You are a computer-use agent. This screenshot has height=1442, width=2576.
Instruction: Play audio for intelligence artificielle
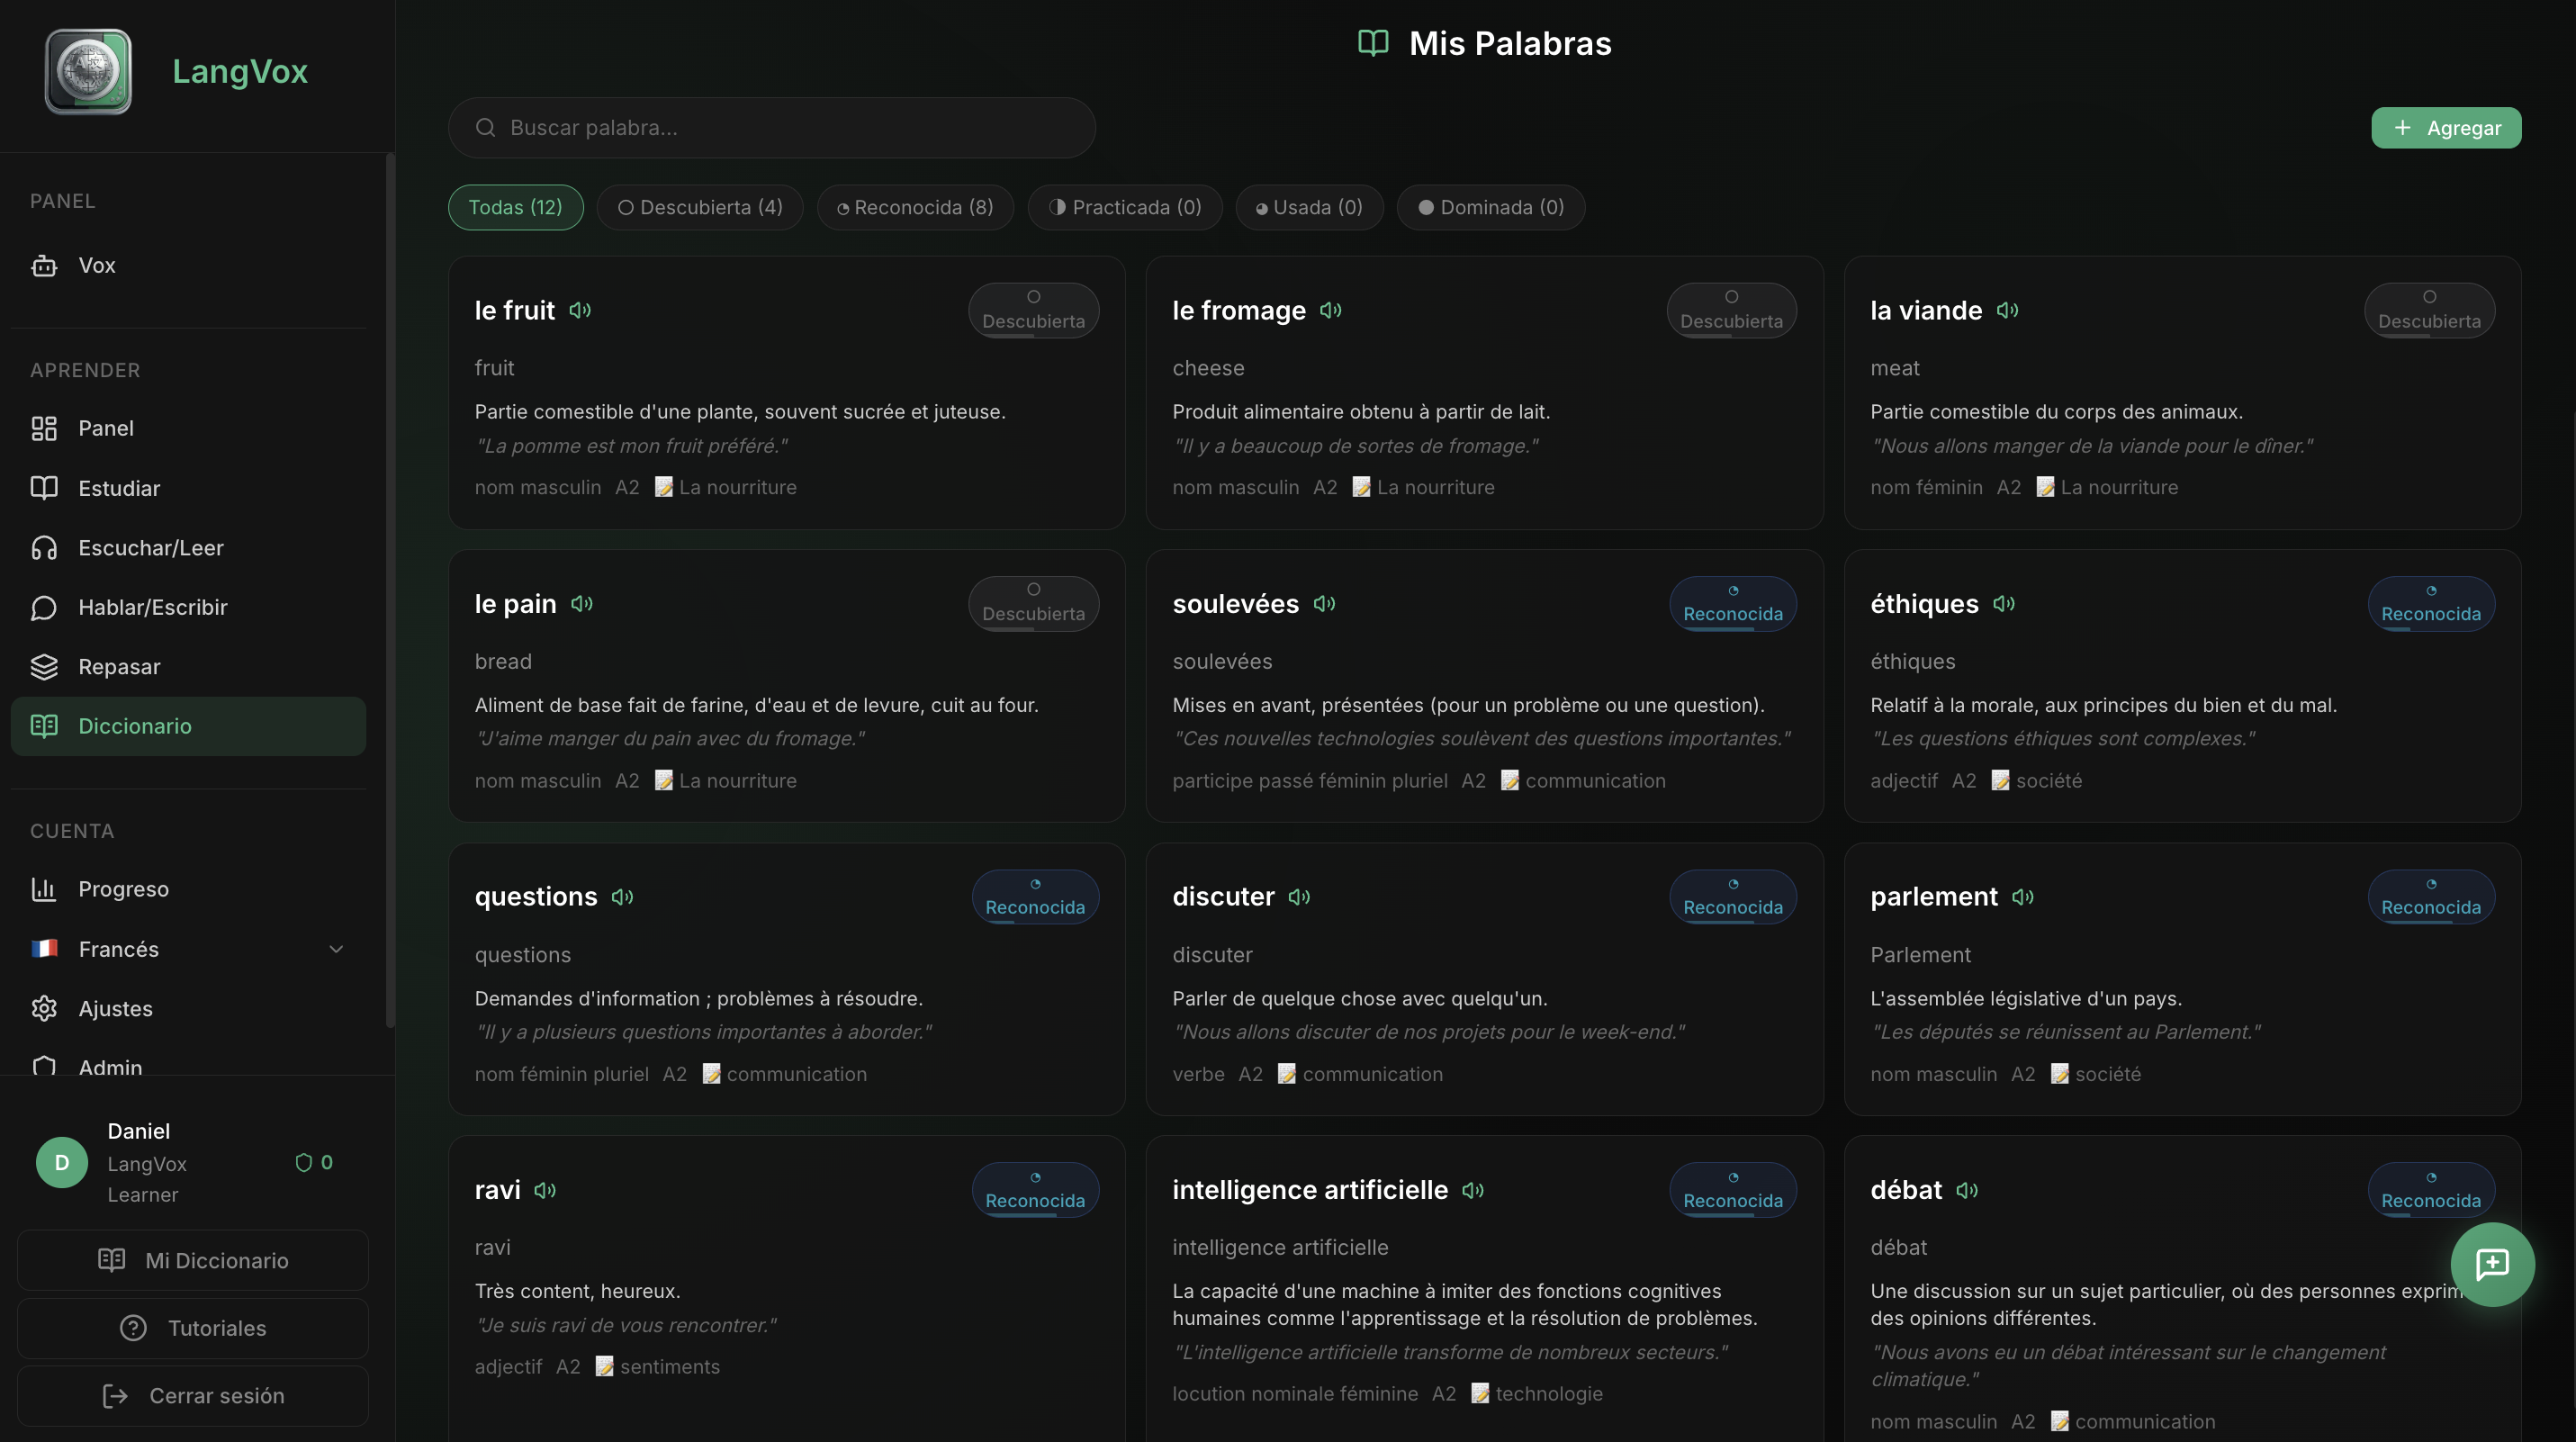click(x=1473, y=1190)
